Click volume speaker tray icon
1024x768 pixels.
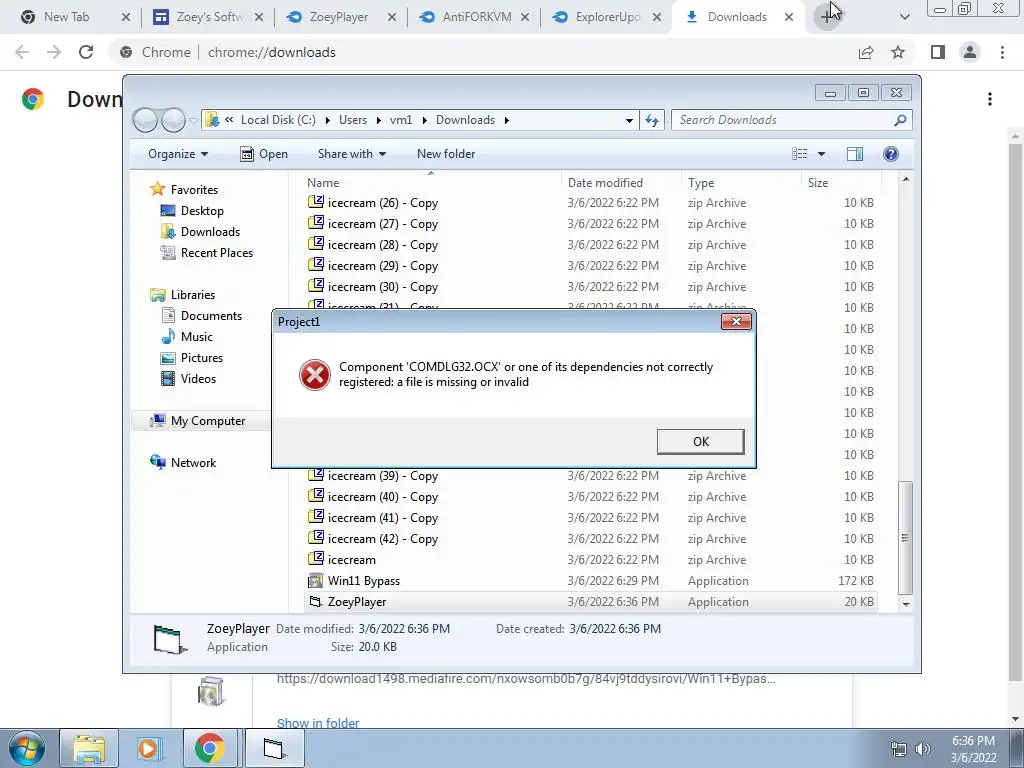tap(923, 749)
